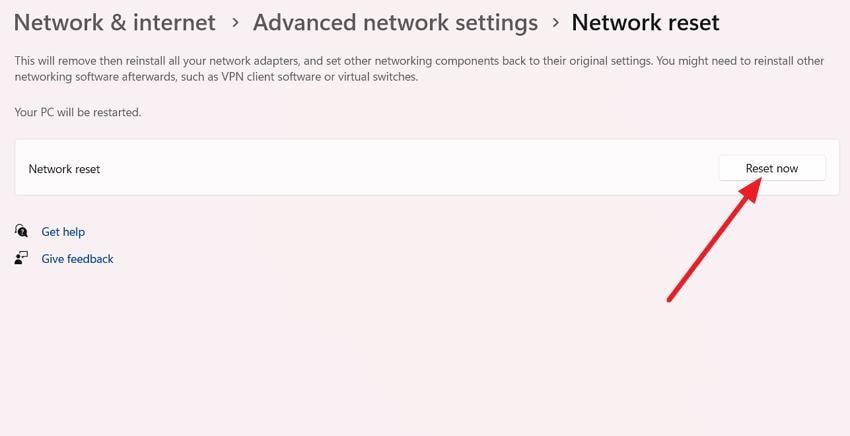
Task: Open Advanced network settings breadcrumb
Action: tap(395, 22)
